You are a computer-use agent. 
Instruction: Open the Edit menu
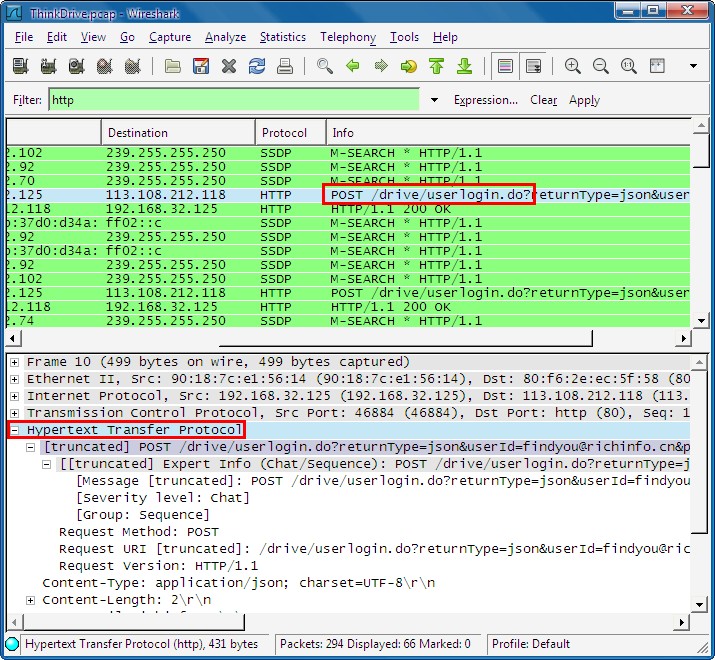click(x=57, y=37)
